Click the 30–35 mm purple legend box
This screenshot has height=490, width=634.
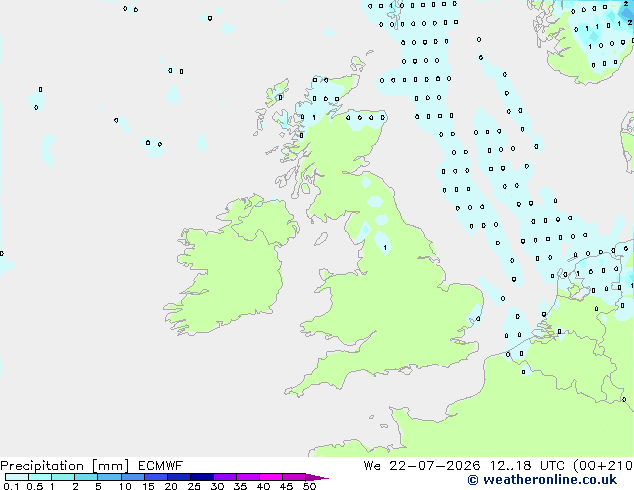[224, 477]
